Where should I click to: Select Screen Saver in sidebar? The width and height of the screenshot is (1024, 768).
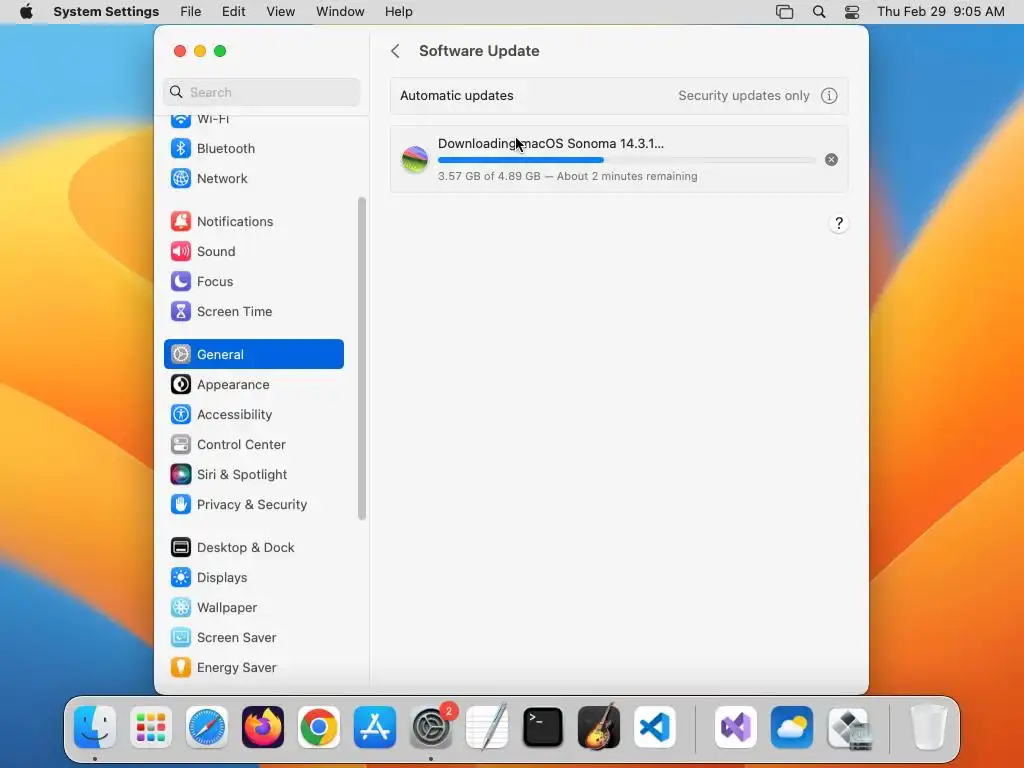[x=253, y=637]
